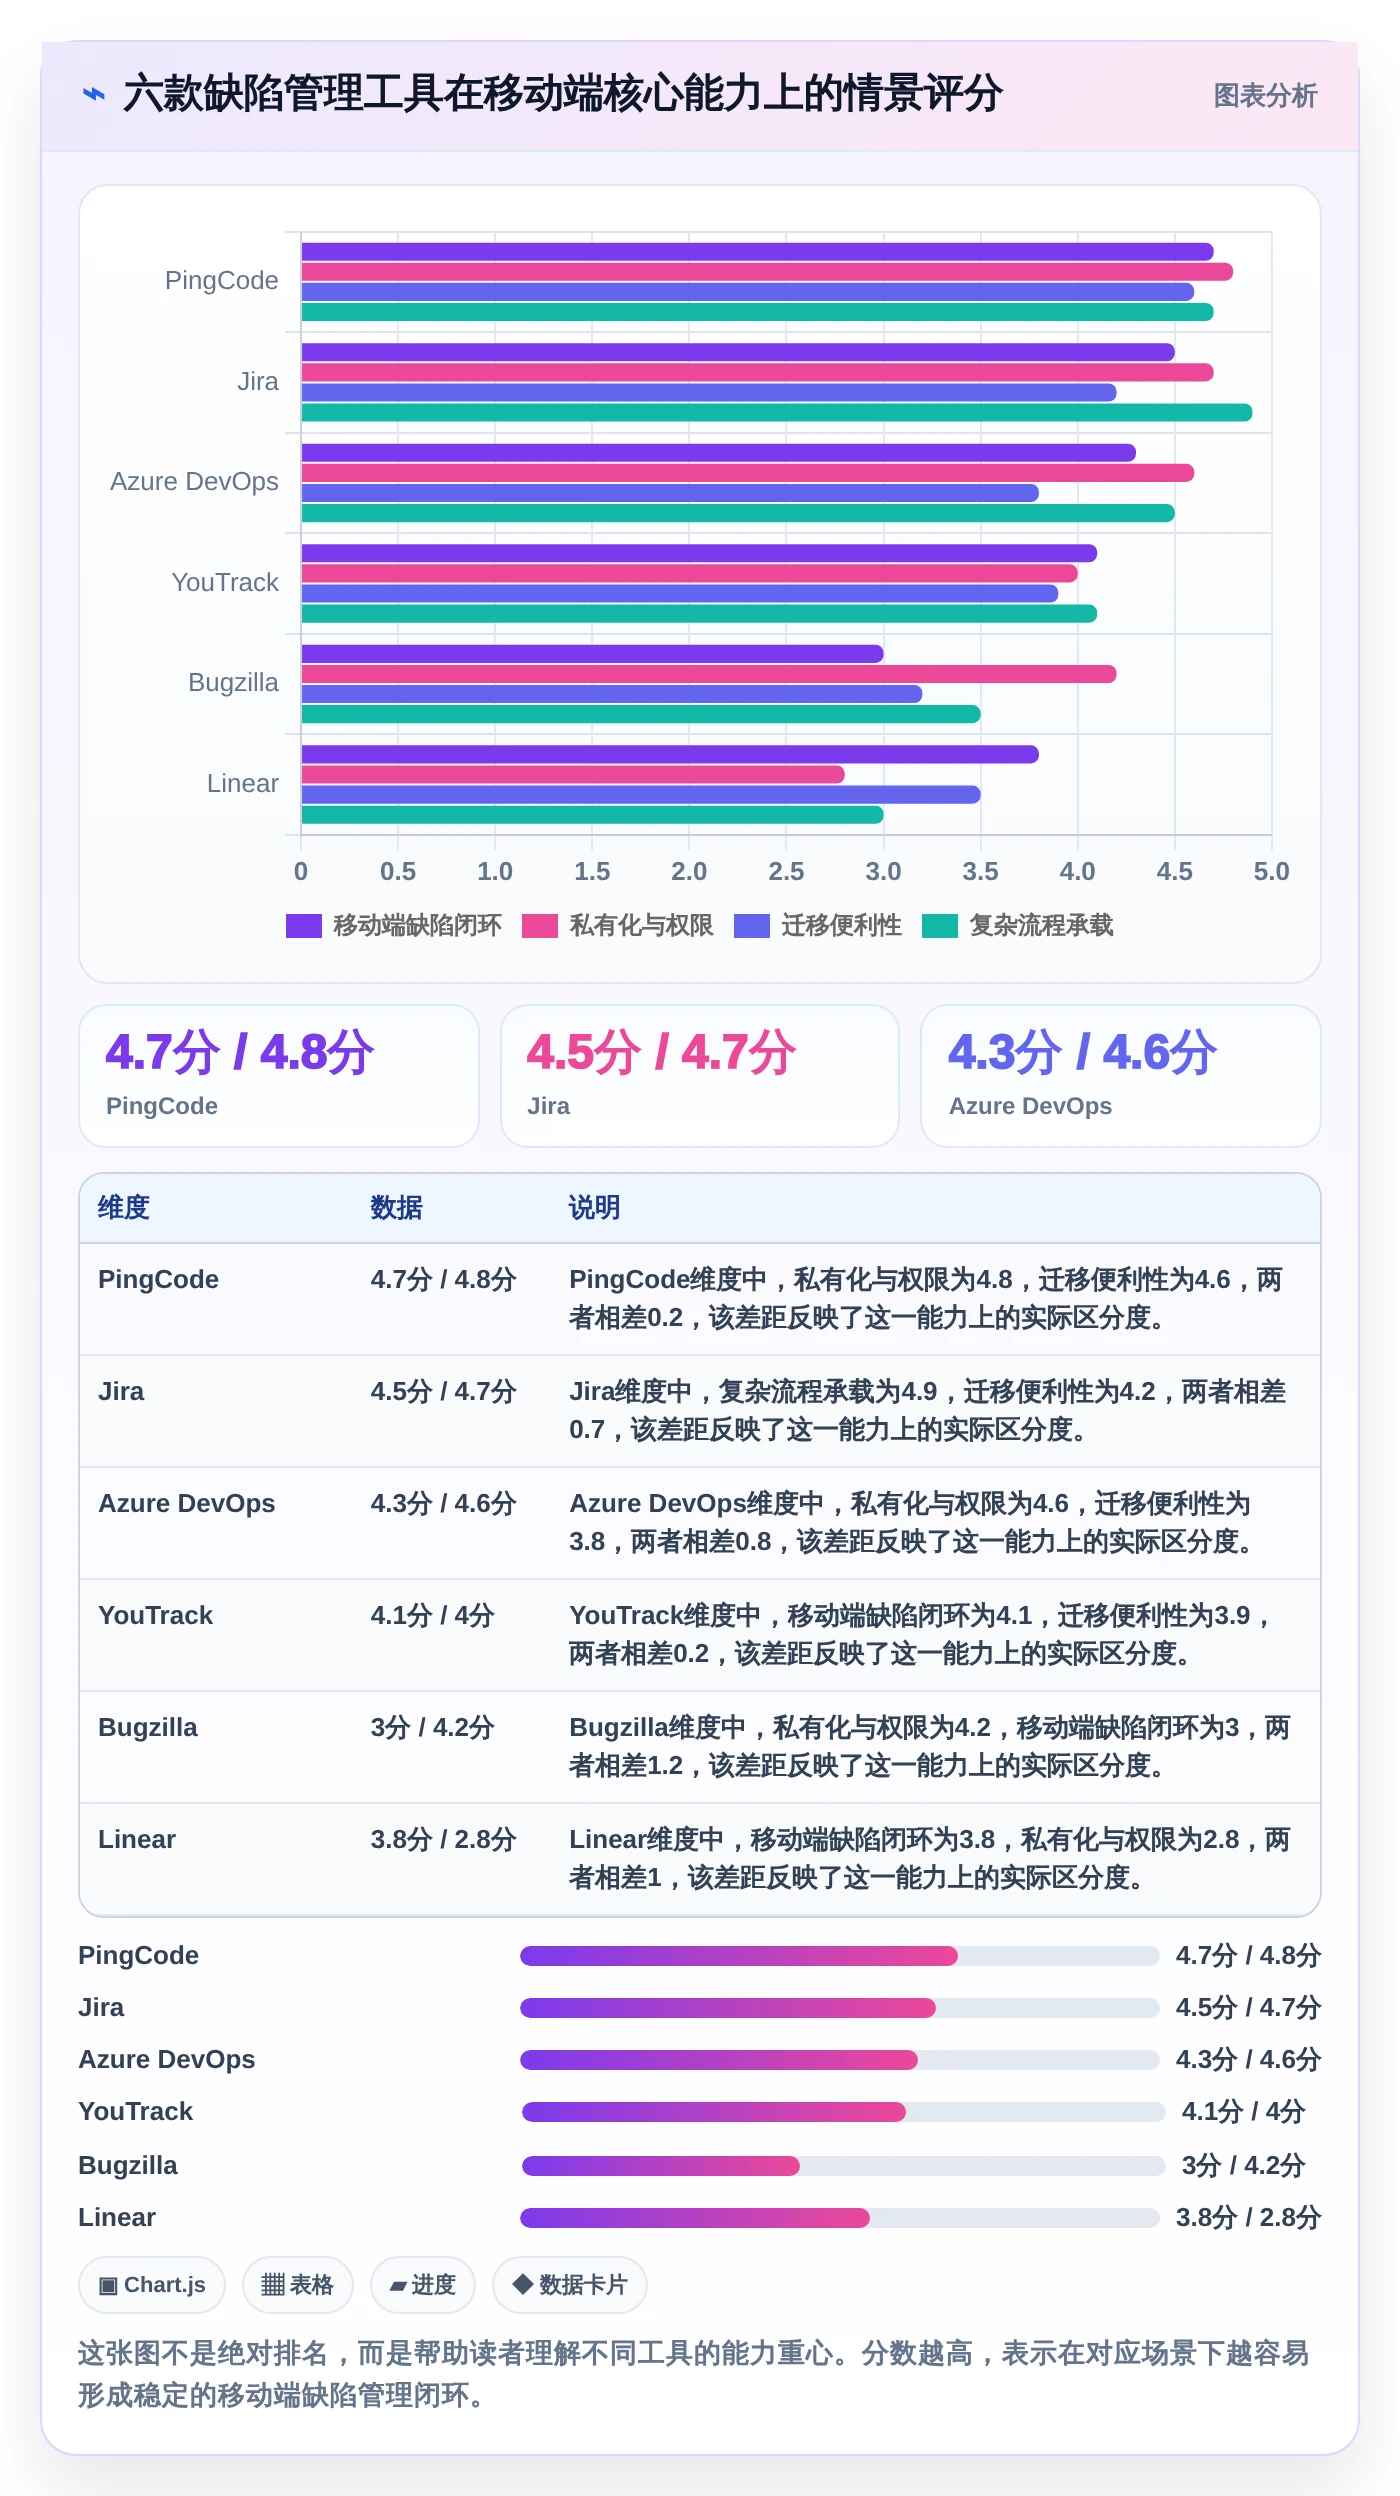Click table cell 3.8分 / 2.8分
This screenshot has width=1400, height=2496.
tap(444, 1840)
